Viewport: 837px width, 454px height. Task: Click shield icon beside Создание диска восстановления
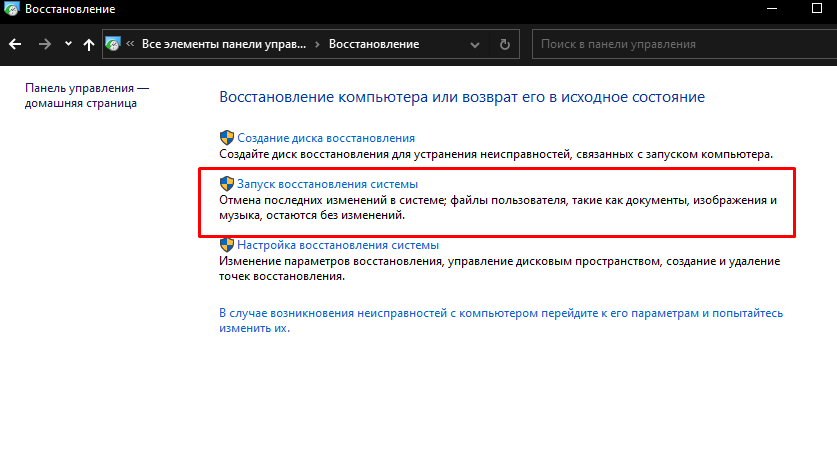(226, 138)
